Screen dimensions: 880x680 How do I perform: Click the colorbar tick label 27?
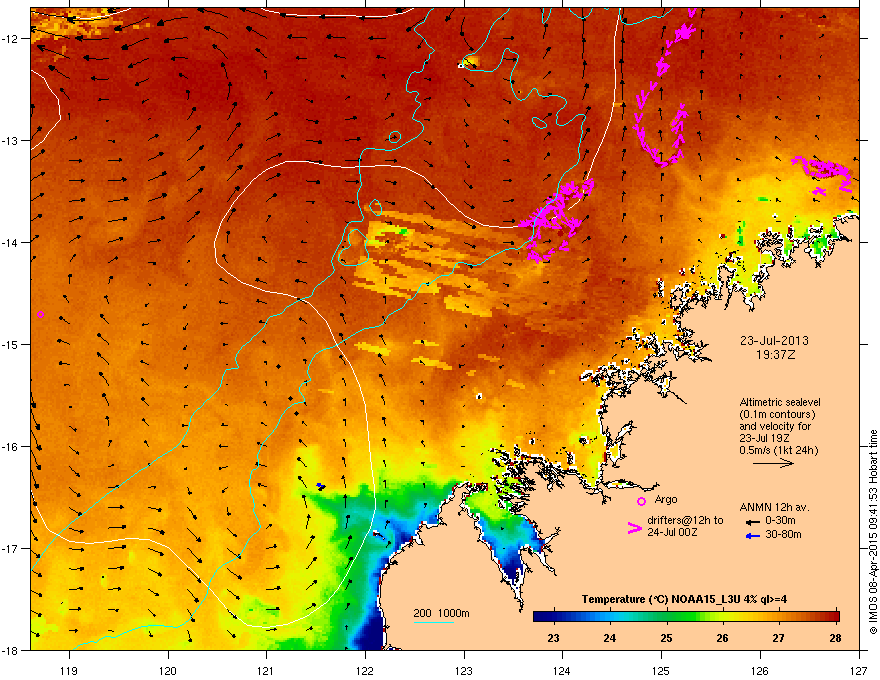pos(778,638)
